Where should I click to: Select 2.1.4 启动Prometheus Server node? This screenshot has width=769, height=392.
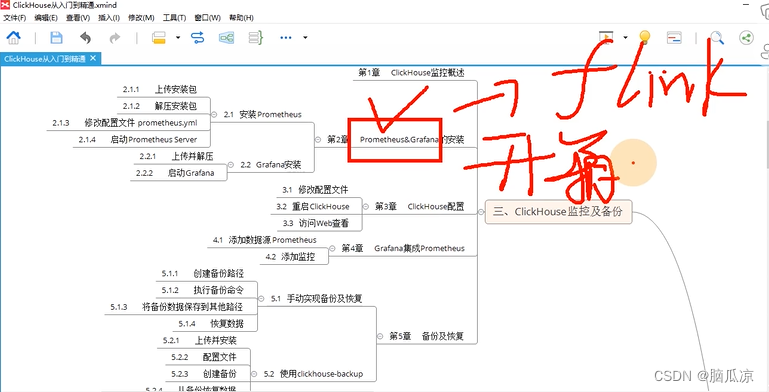[138, 139]
